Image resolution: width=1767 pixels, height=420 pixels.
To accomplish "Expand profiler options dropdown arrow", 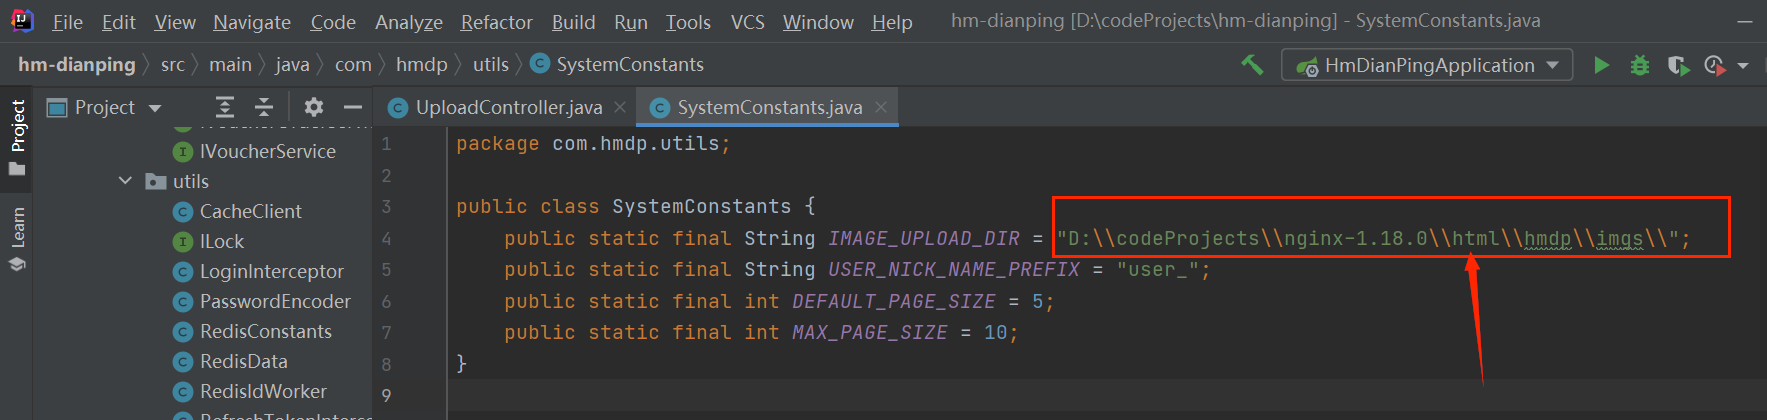I will click(1743, 66).
